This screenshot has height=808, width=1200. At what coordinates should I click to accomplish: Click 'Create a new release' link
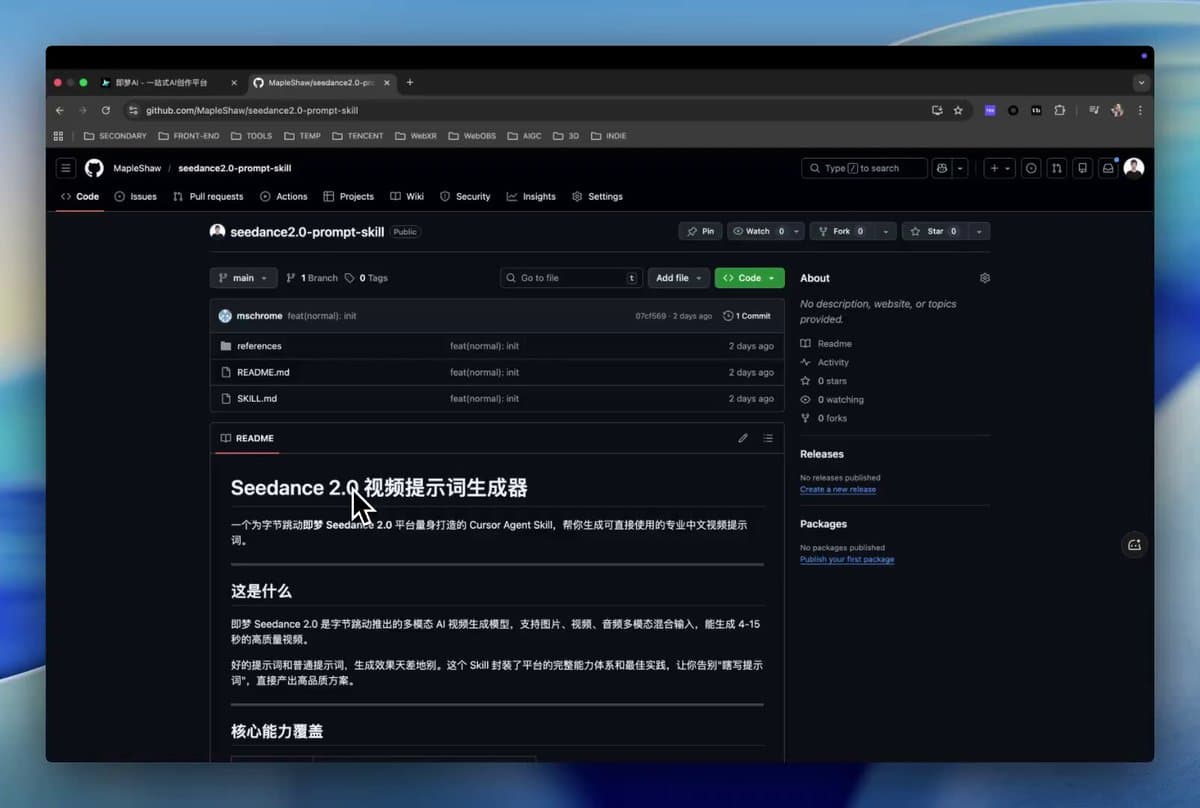(838, 489)
